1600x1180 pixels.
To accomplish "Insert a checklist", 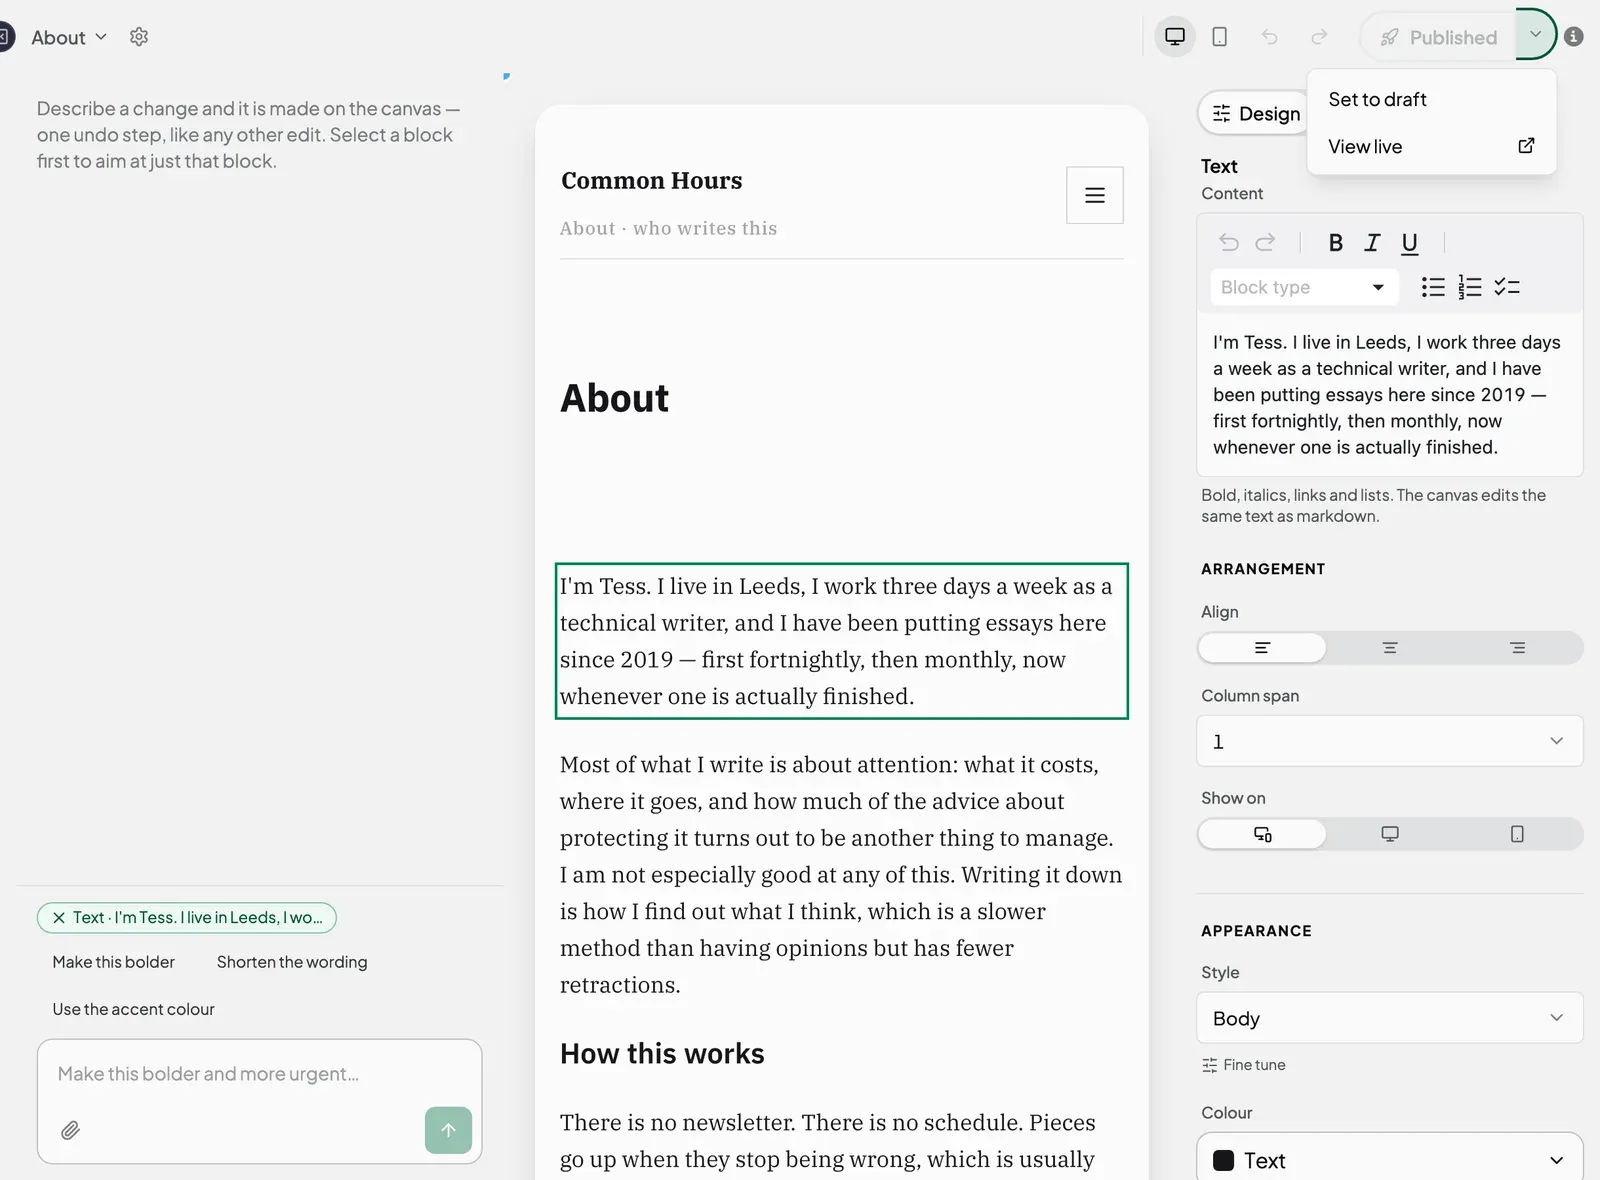I will click(1507, 288).
